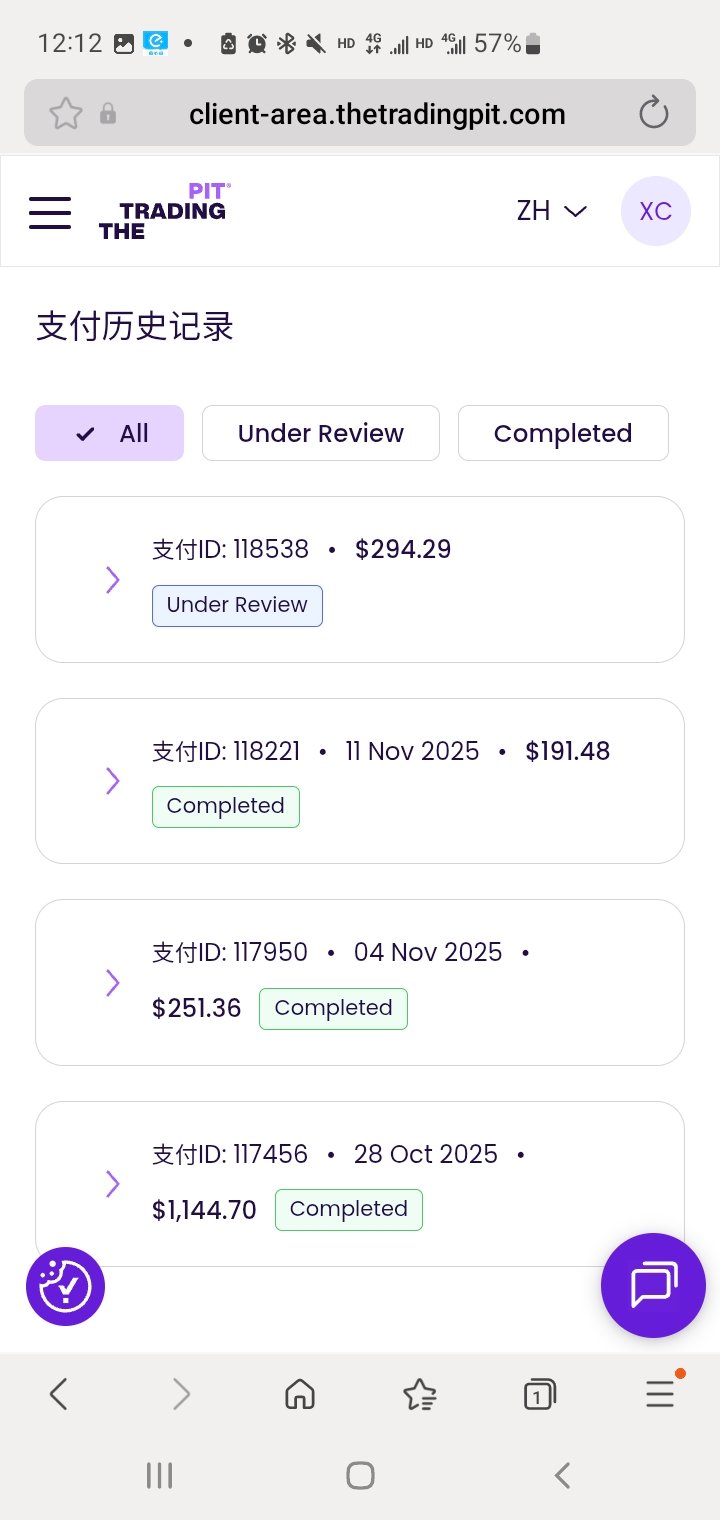
Task: Reload the page with the refresh icon
Action: (x=653, y=113)
